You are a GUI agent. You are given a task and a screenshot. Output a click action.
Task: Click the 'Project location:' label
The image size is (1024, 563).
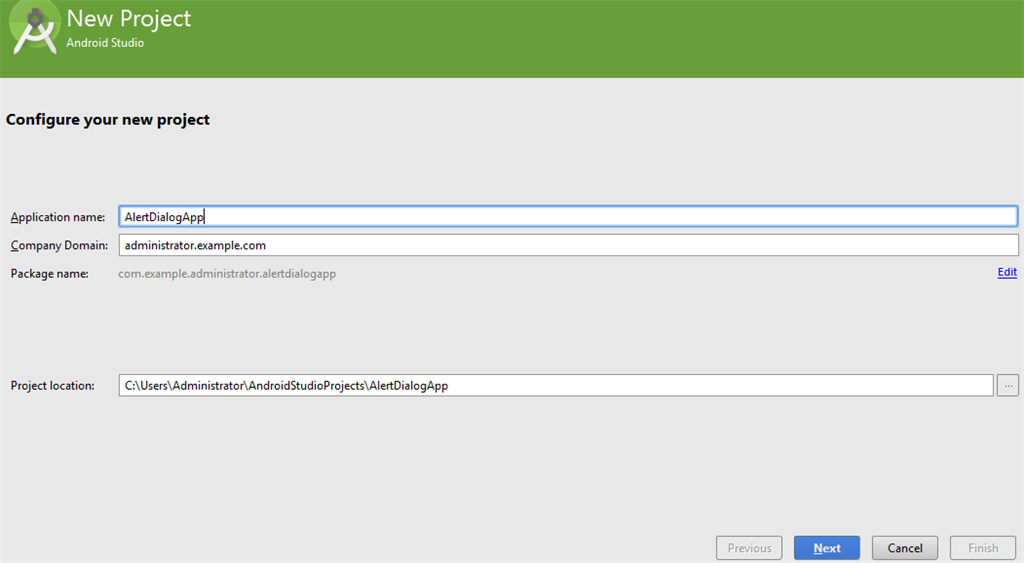tap(52, 385)
